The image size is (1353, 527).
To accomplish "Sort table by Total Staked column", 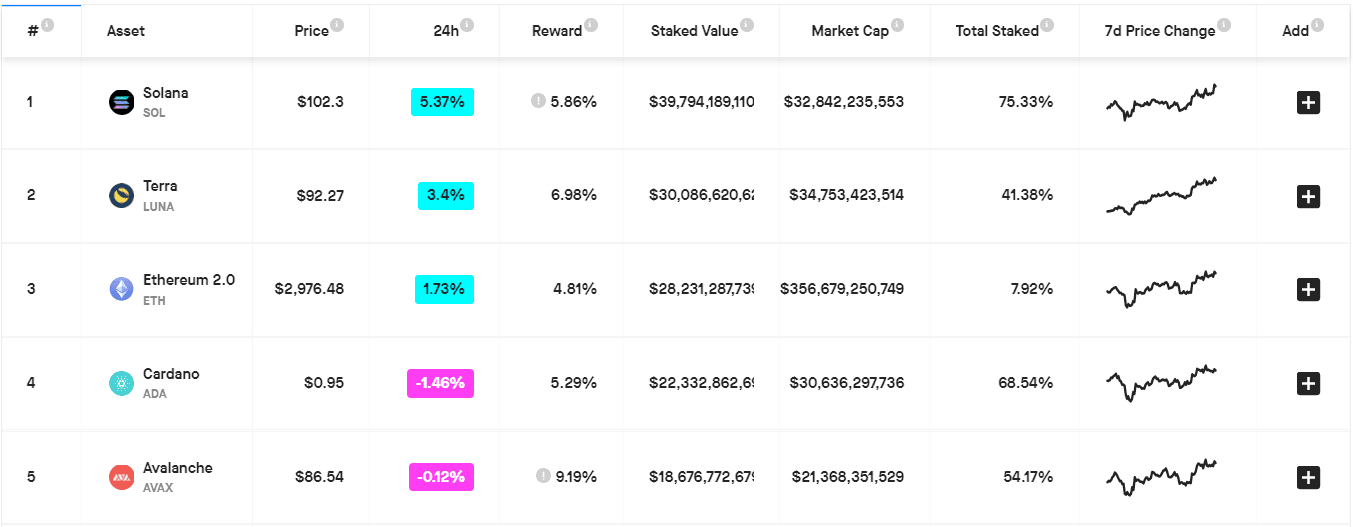I will coord(996,31).
